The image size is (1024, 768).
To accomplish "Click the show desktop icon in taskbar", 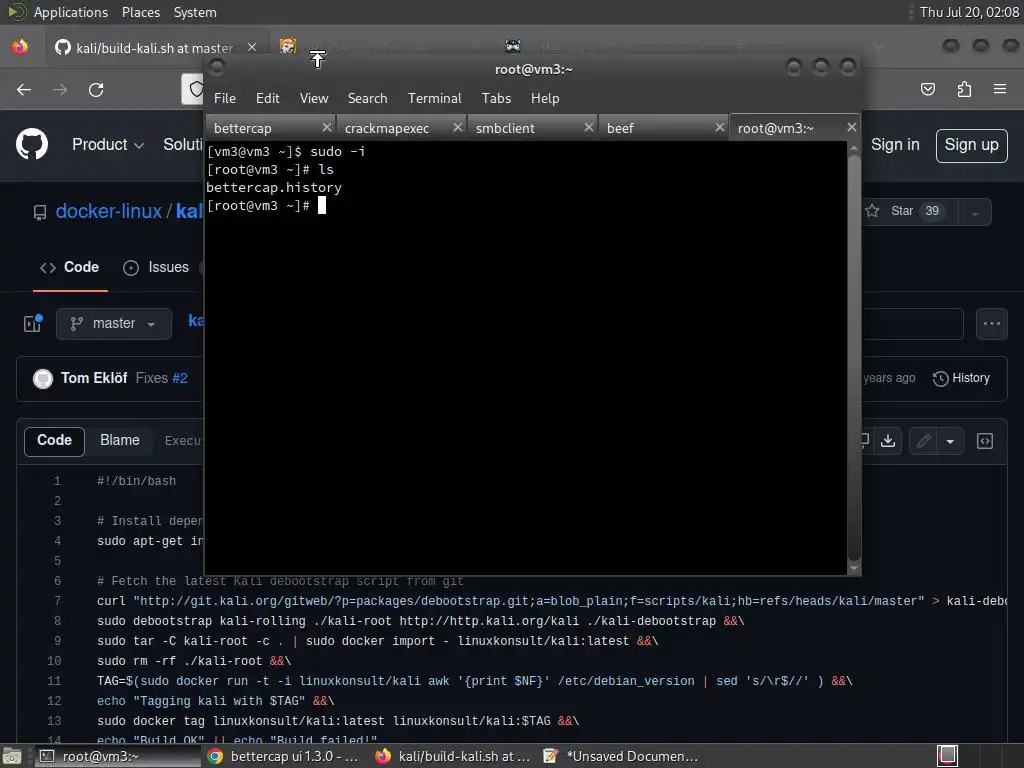I will point(12,756).
